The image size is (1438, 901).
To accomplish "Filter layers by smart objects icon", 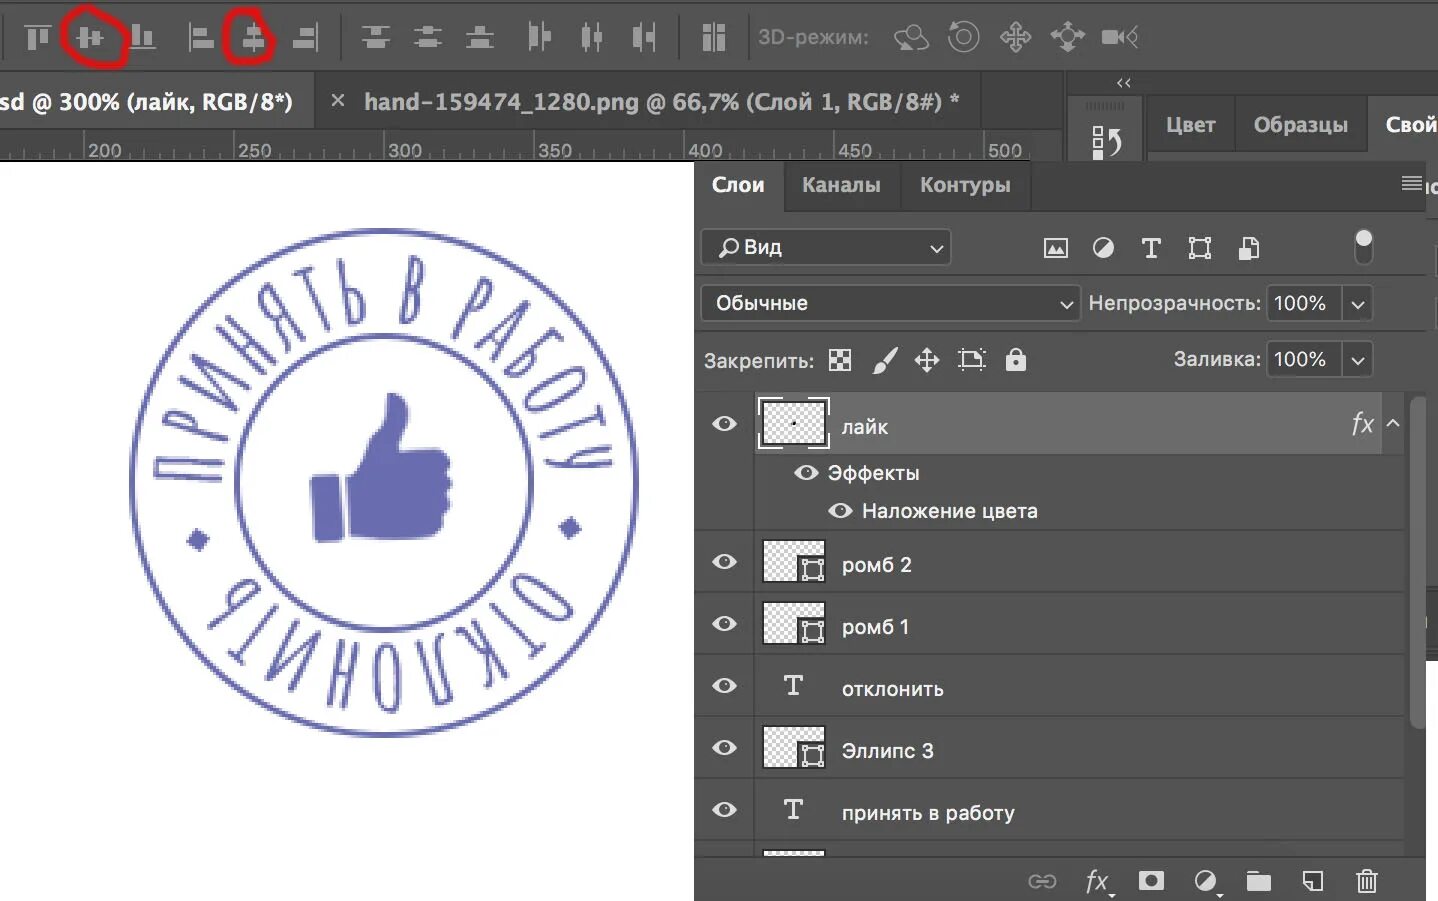I will [1249, 248].
